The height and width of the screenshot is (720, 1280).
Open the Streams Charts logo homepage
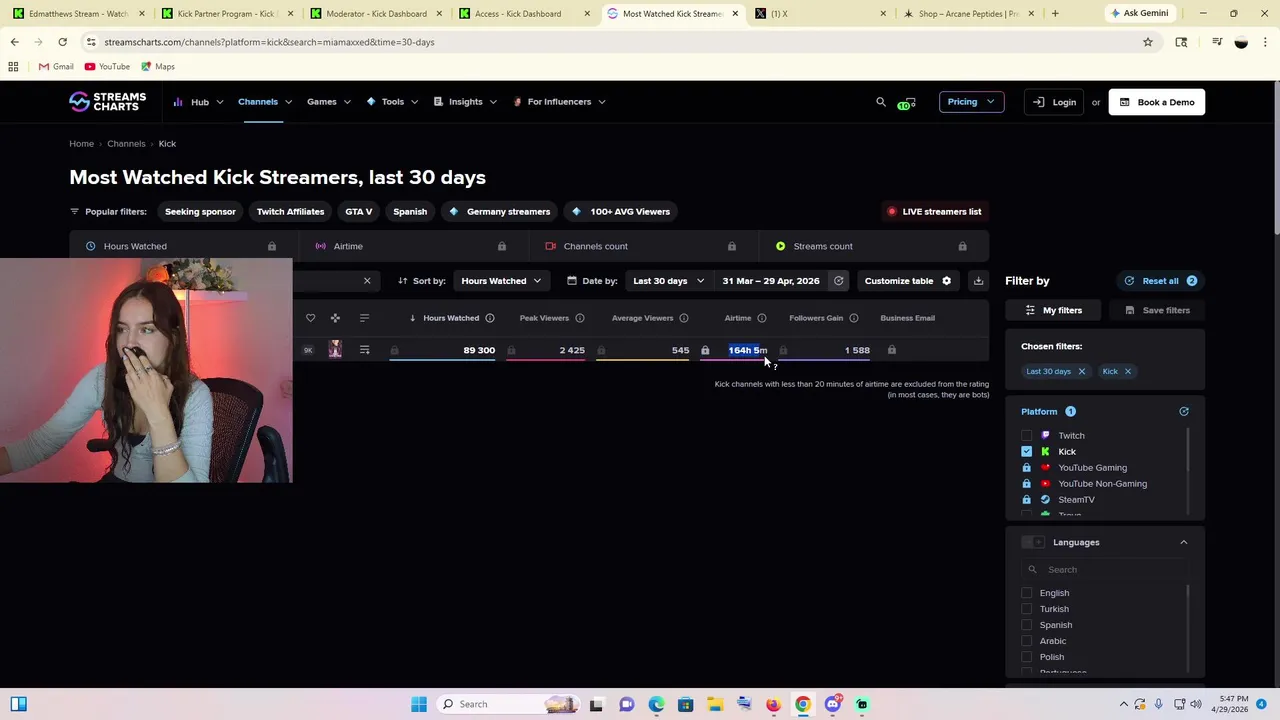(x=107, y=102)
